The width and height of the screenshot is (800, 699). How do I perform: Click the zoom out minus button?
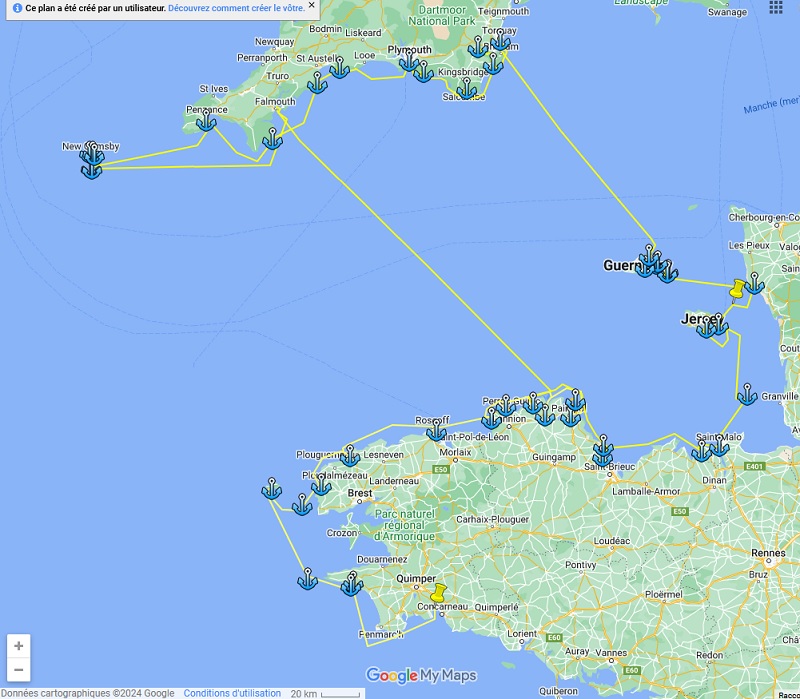tap(19, 669)
